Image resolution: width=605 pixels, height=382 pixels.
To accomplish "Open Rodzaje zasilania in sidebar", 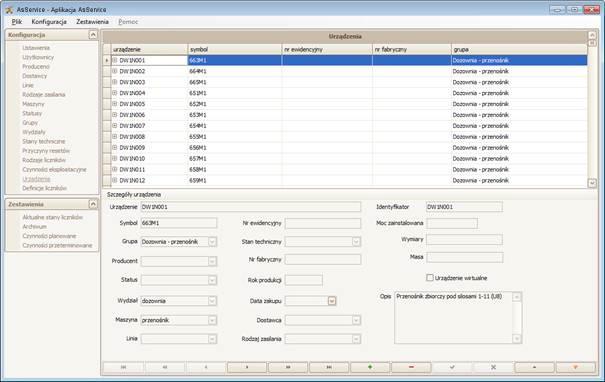I will point(44,95).
